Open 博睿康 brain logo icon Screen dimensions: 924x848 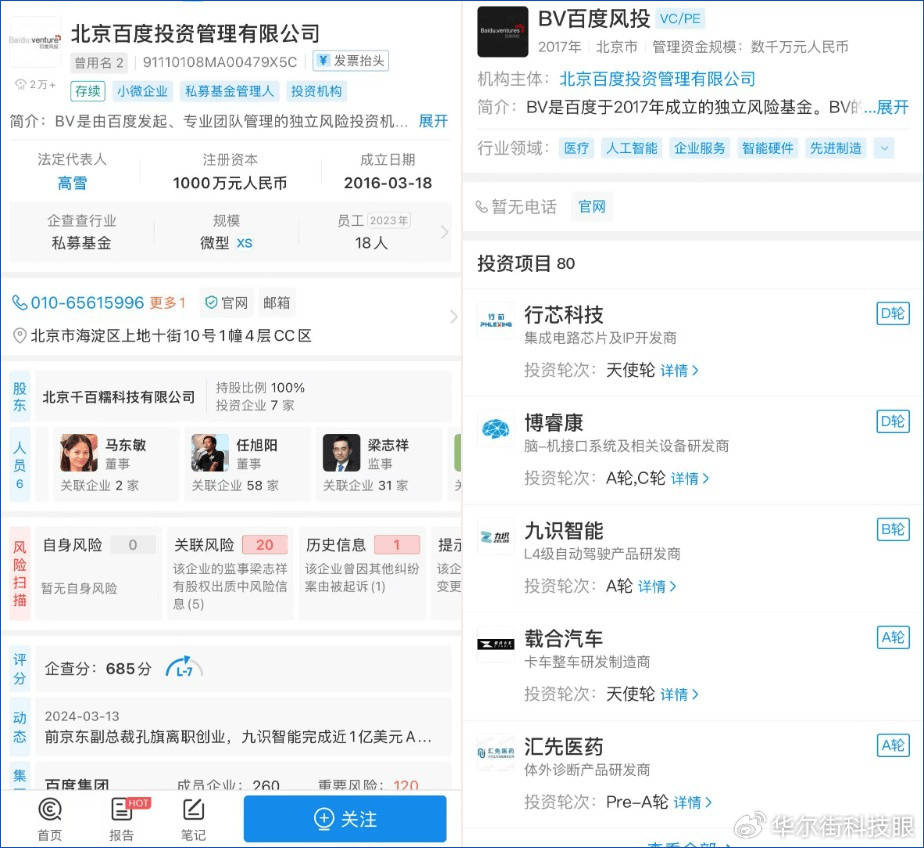click(x=496, y=428)
